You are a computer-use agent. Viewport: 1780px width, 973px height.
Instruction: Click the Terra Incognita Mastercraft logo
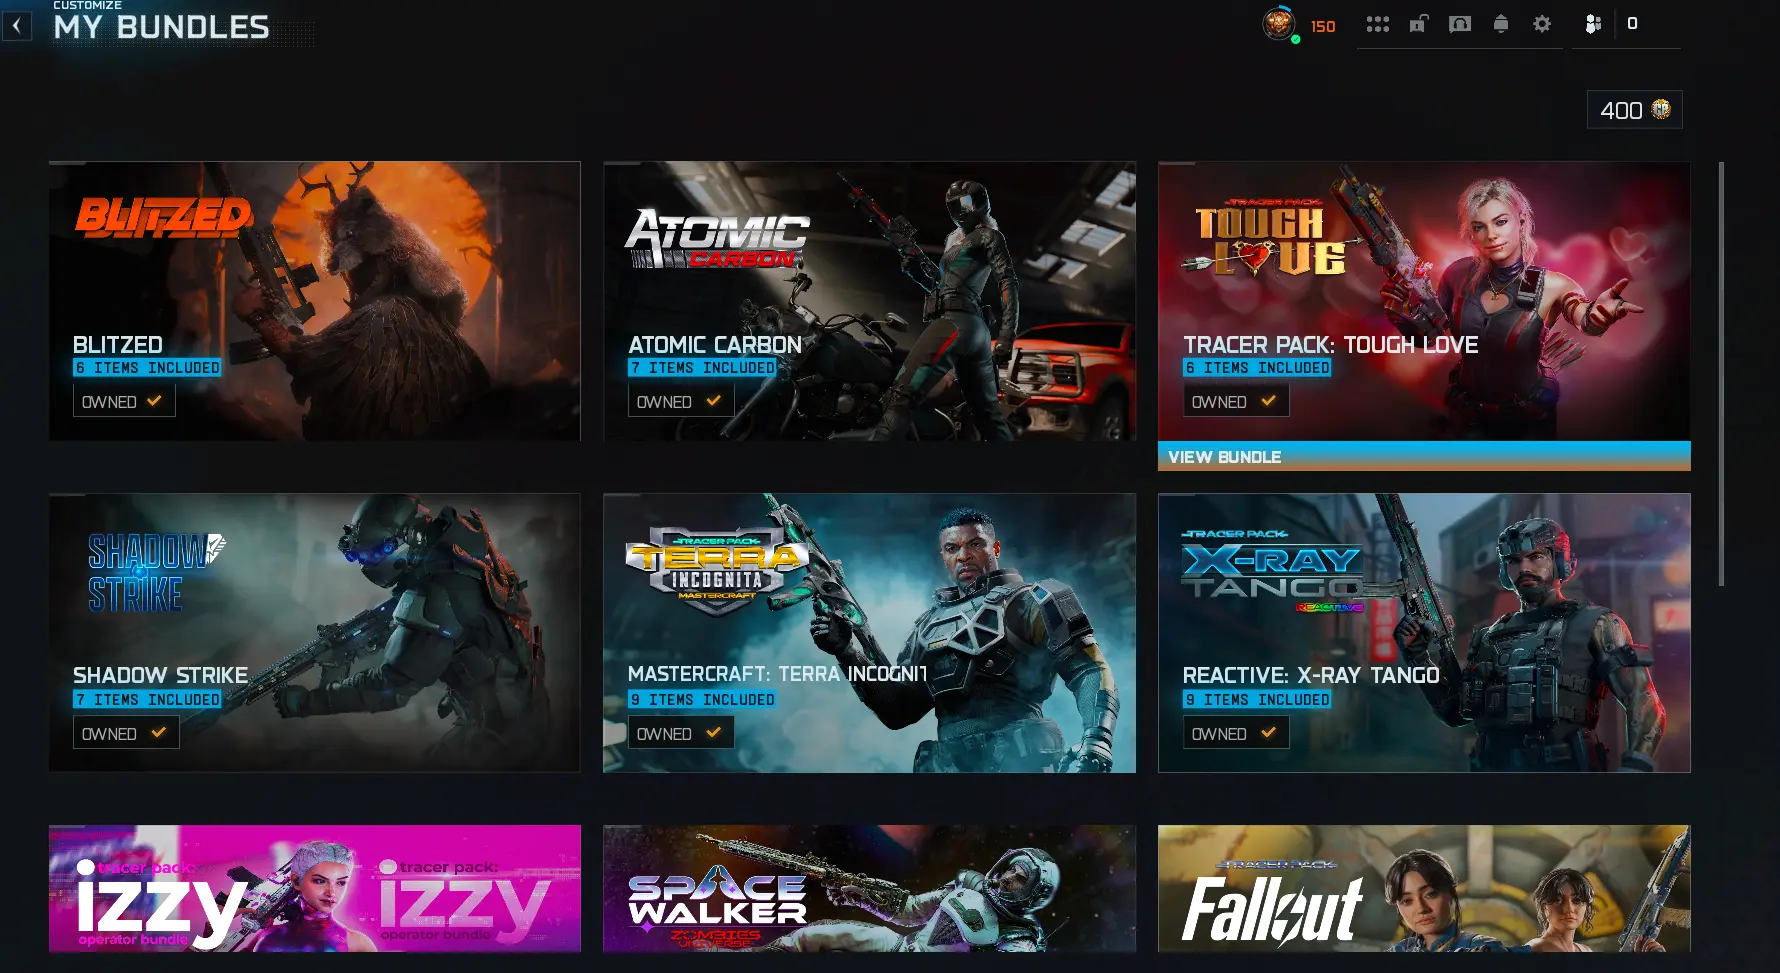(x=716, y=571)
